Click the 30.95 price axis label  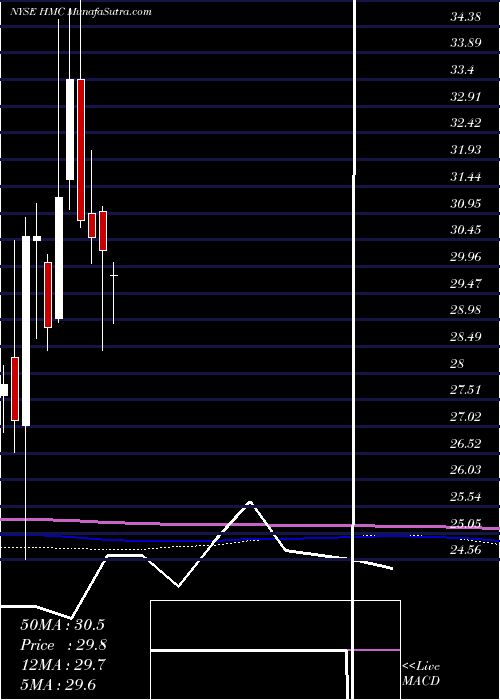coord(466,204)
